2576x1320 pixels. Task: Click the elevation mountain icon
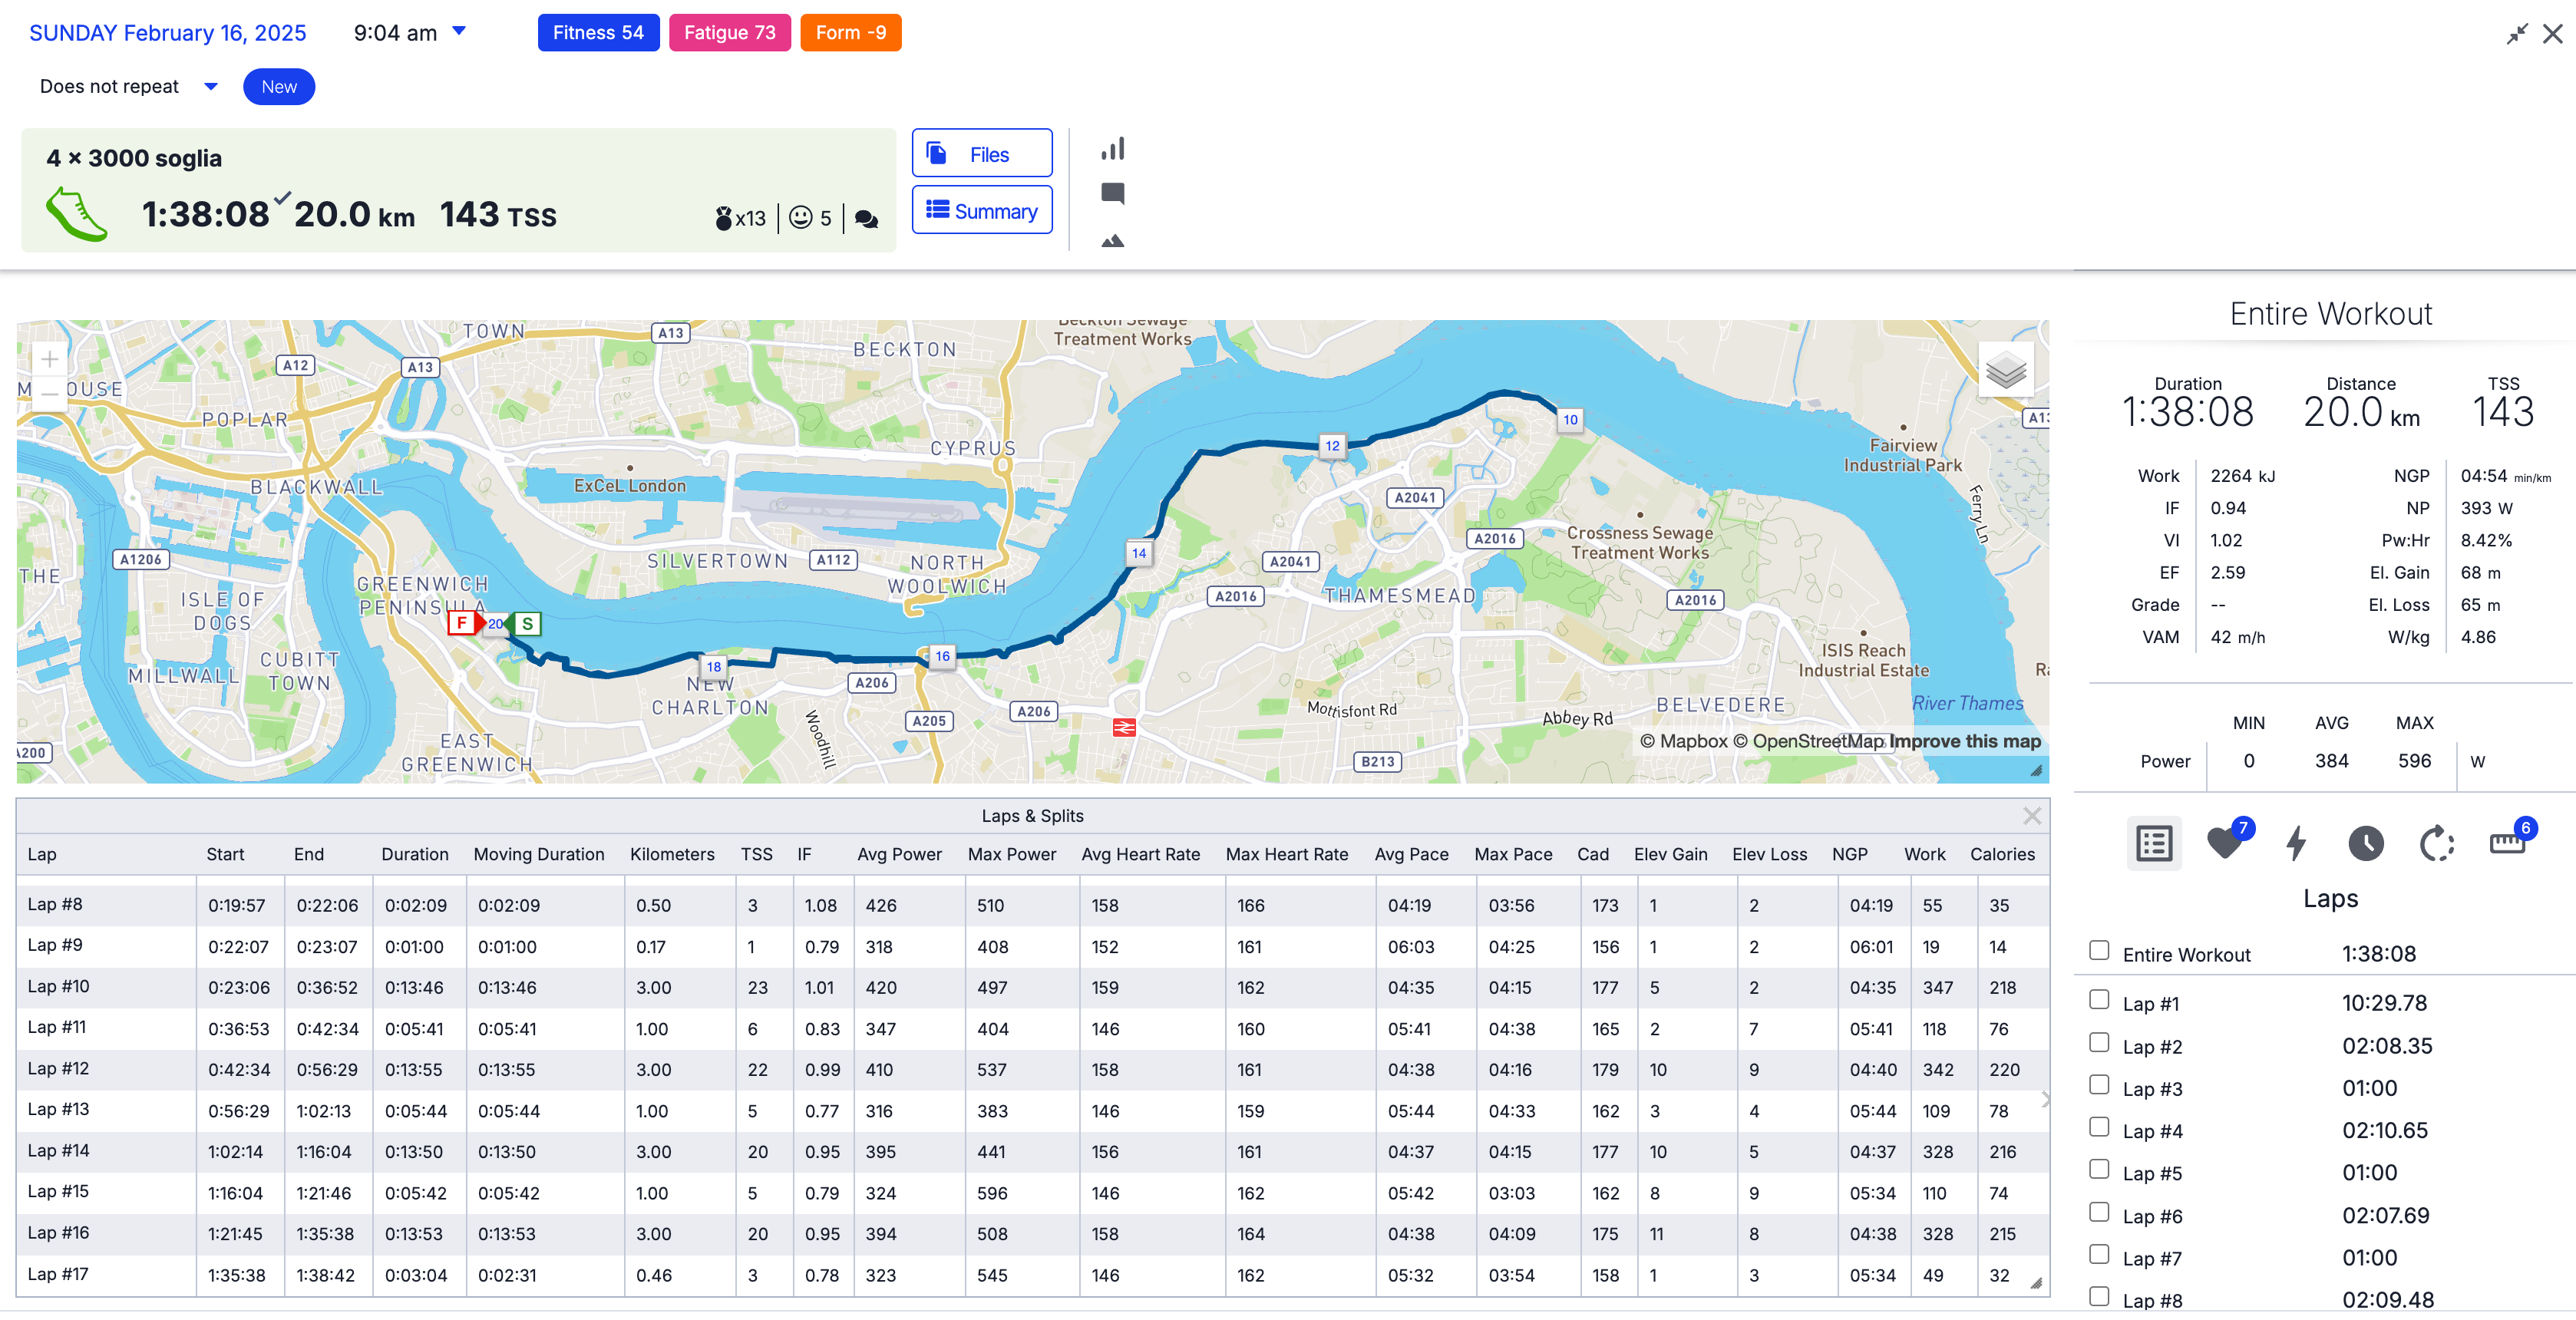(x=1112, y=240)
